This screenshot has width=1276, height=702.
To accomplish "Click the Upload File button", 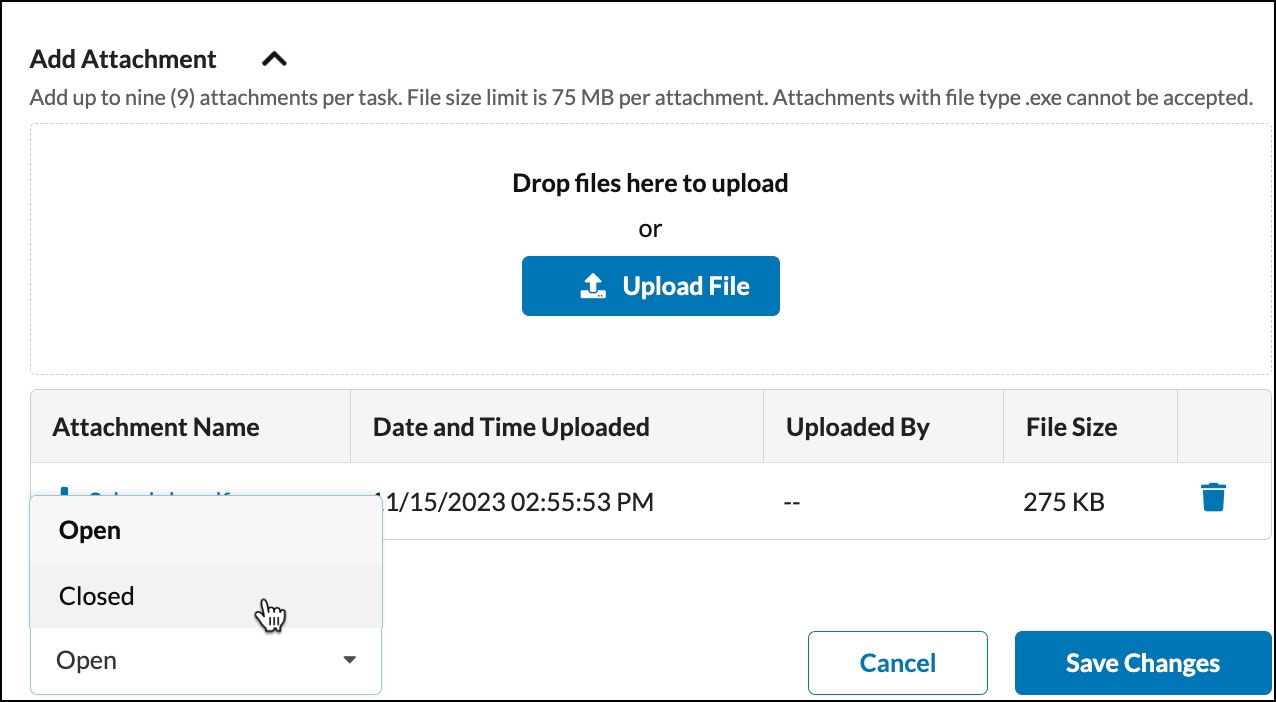I will (650, 287).
